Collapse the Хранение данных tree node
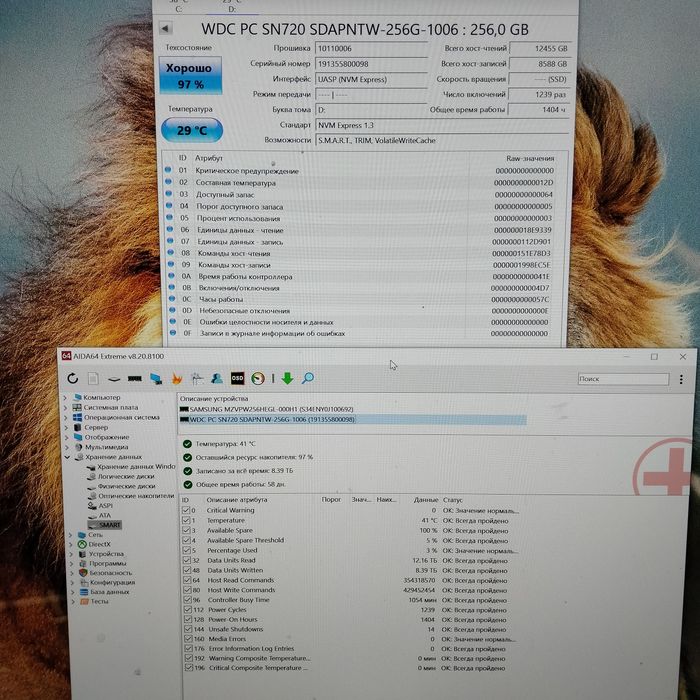Viewport: 700px width, 700px height. (x=67, y=457)
